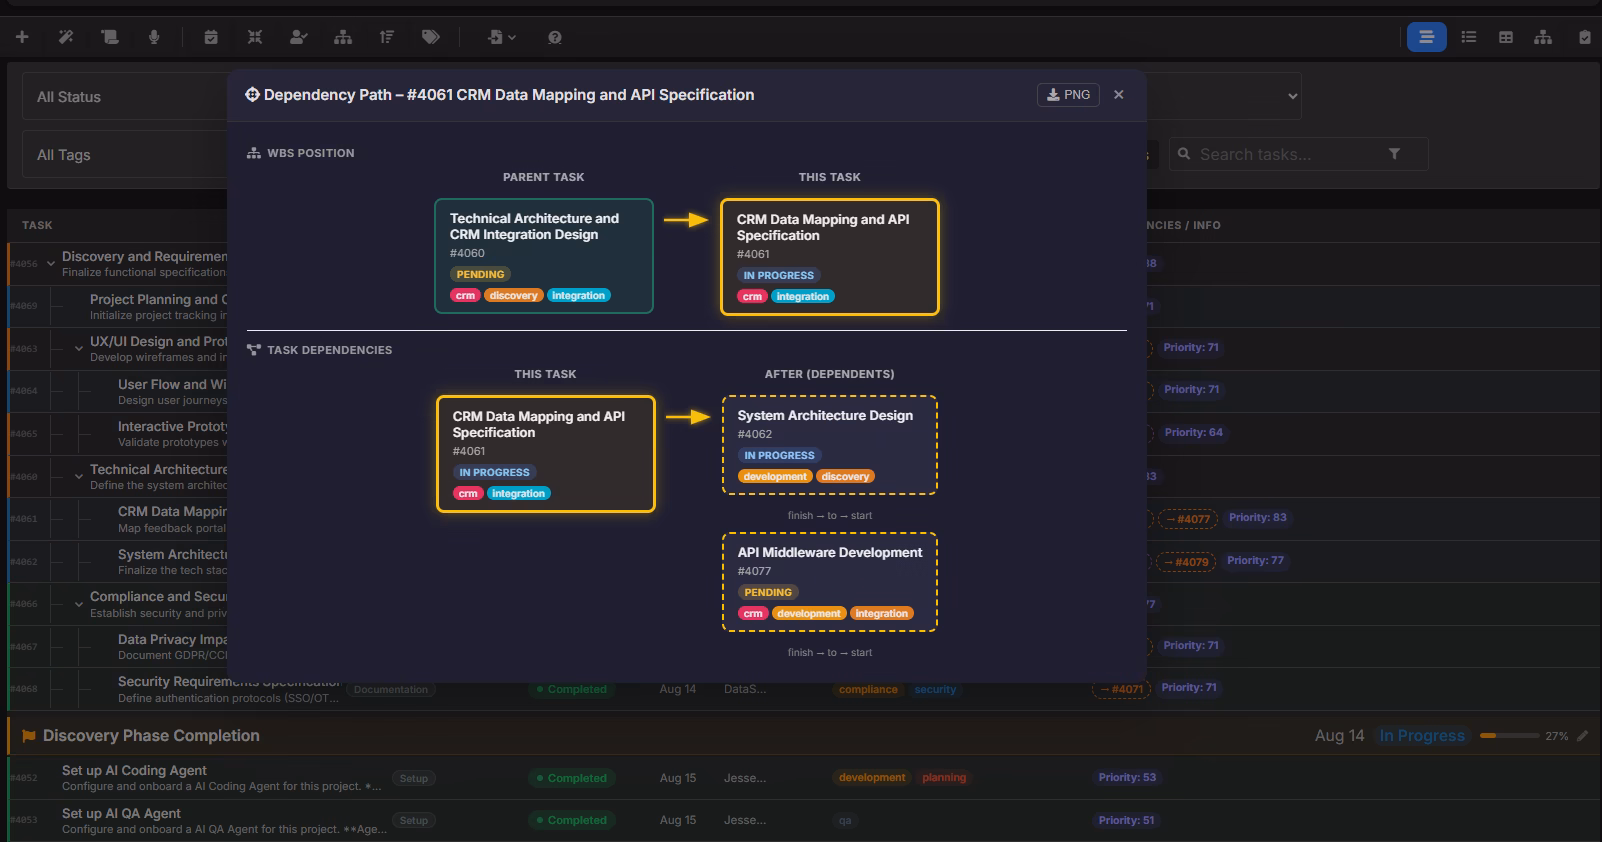
Task: Click the Priority: 83 badge
Action: (x=1258, y=517)
